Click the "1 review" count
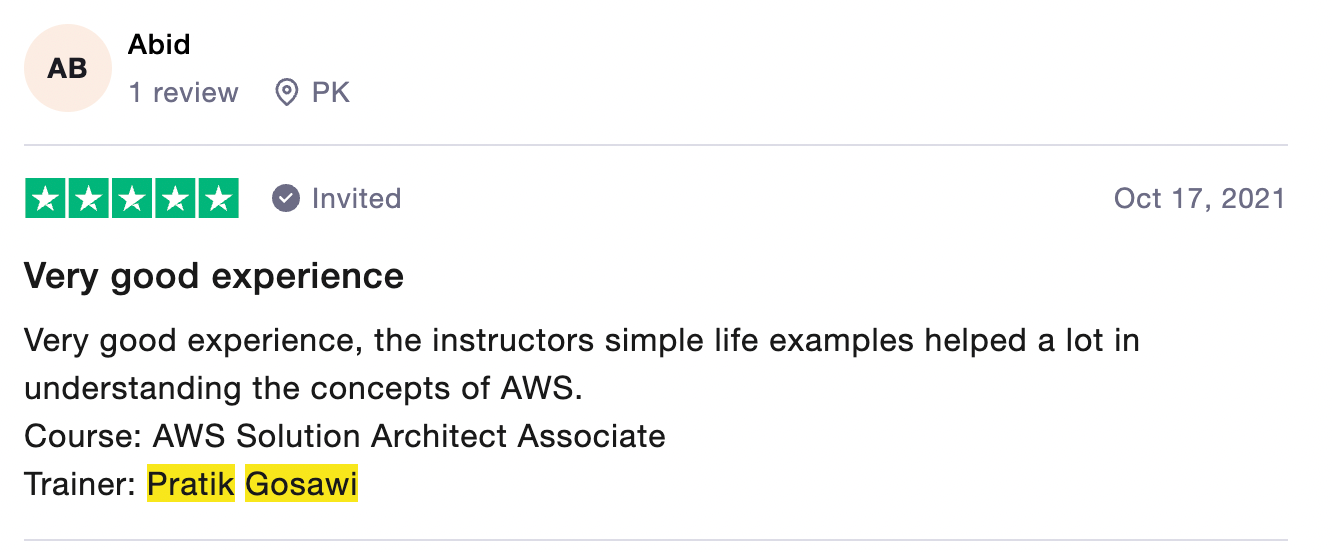 pos(184,93)
